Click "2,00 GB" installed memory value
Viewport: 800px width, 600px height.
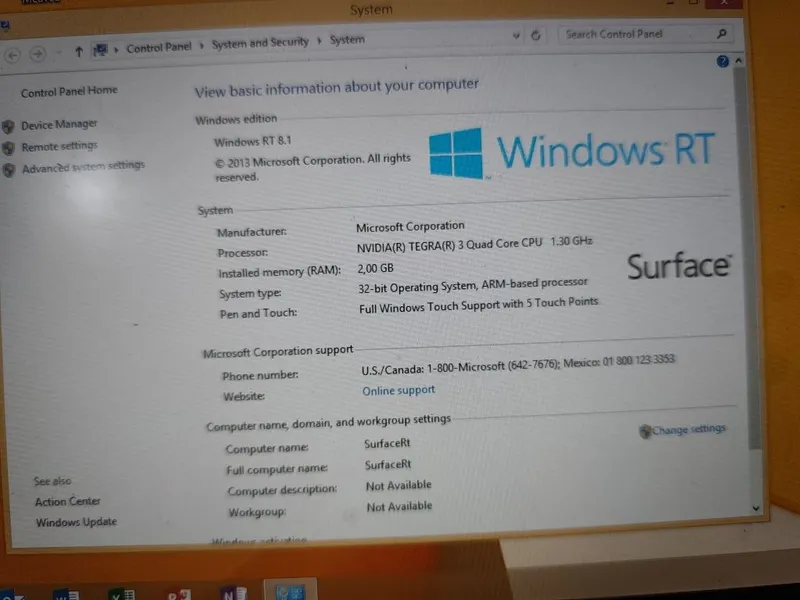376,268
